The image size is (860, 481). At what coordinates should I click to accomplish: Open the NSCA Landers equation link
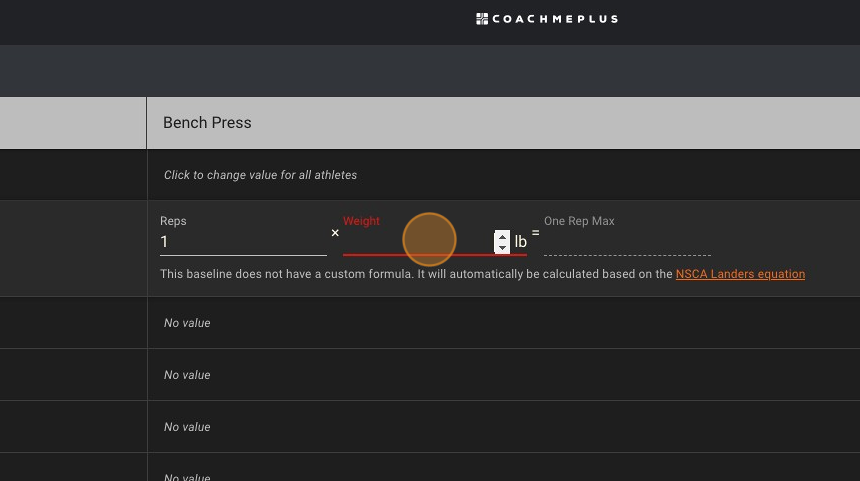[740, 274]
